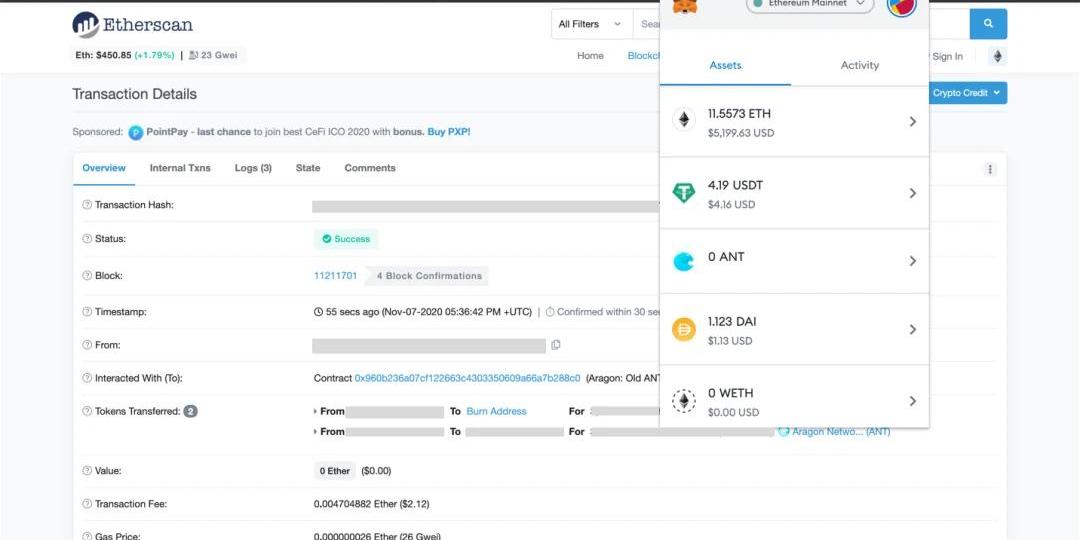Switch to the Internal Txns tab
Screen dimensions: 1080x540
pyautogui.click(x=180, y=168)
